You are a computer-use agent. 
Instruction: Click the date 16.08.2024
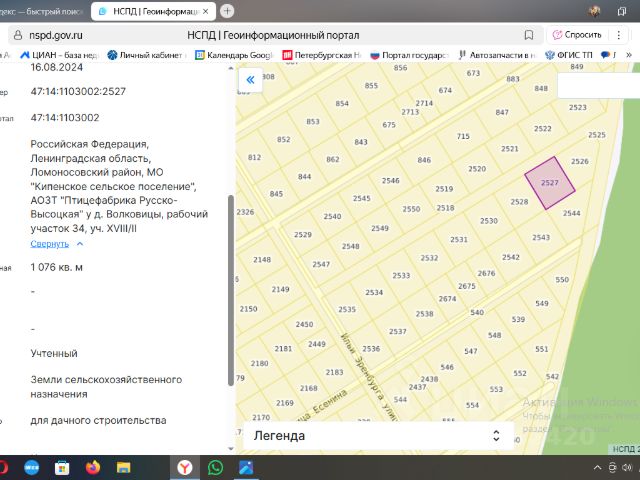[x=57, y=67]
